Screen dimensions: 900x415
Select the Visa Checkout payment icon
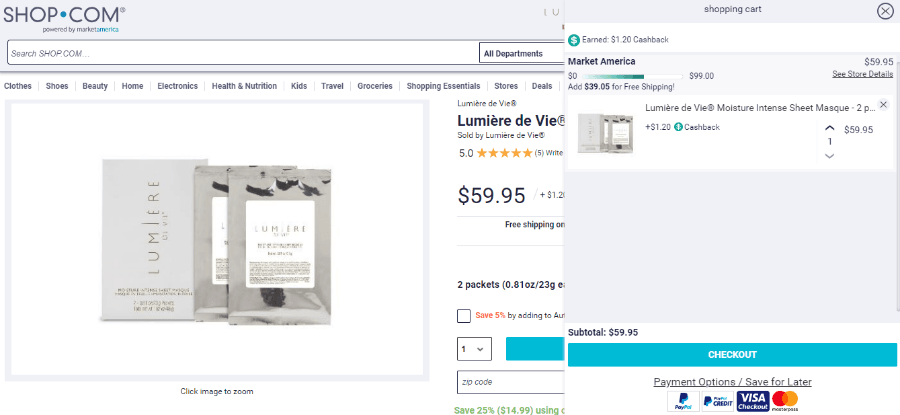click(x=752, y=401)
